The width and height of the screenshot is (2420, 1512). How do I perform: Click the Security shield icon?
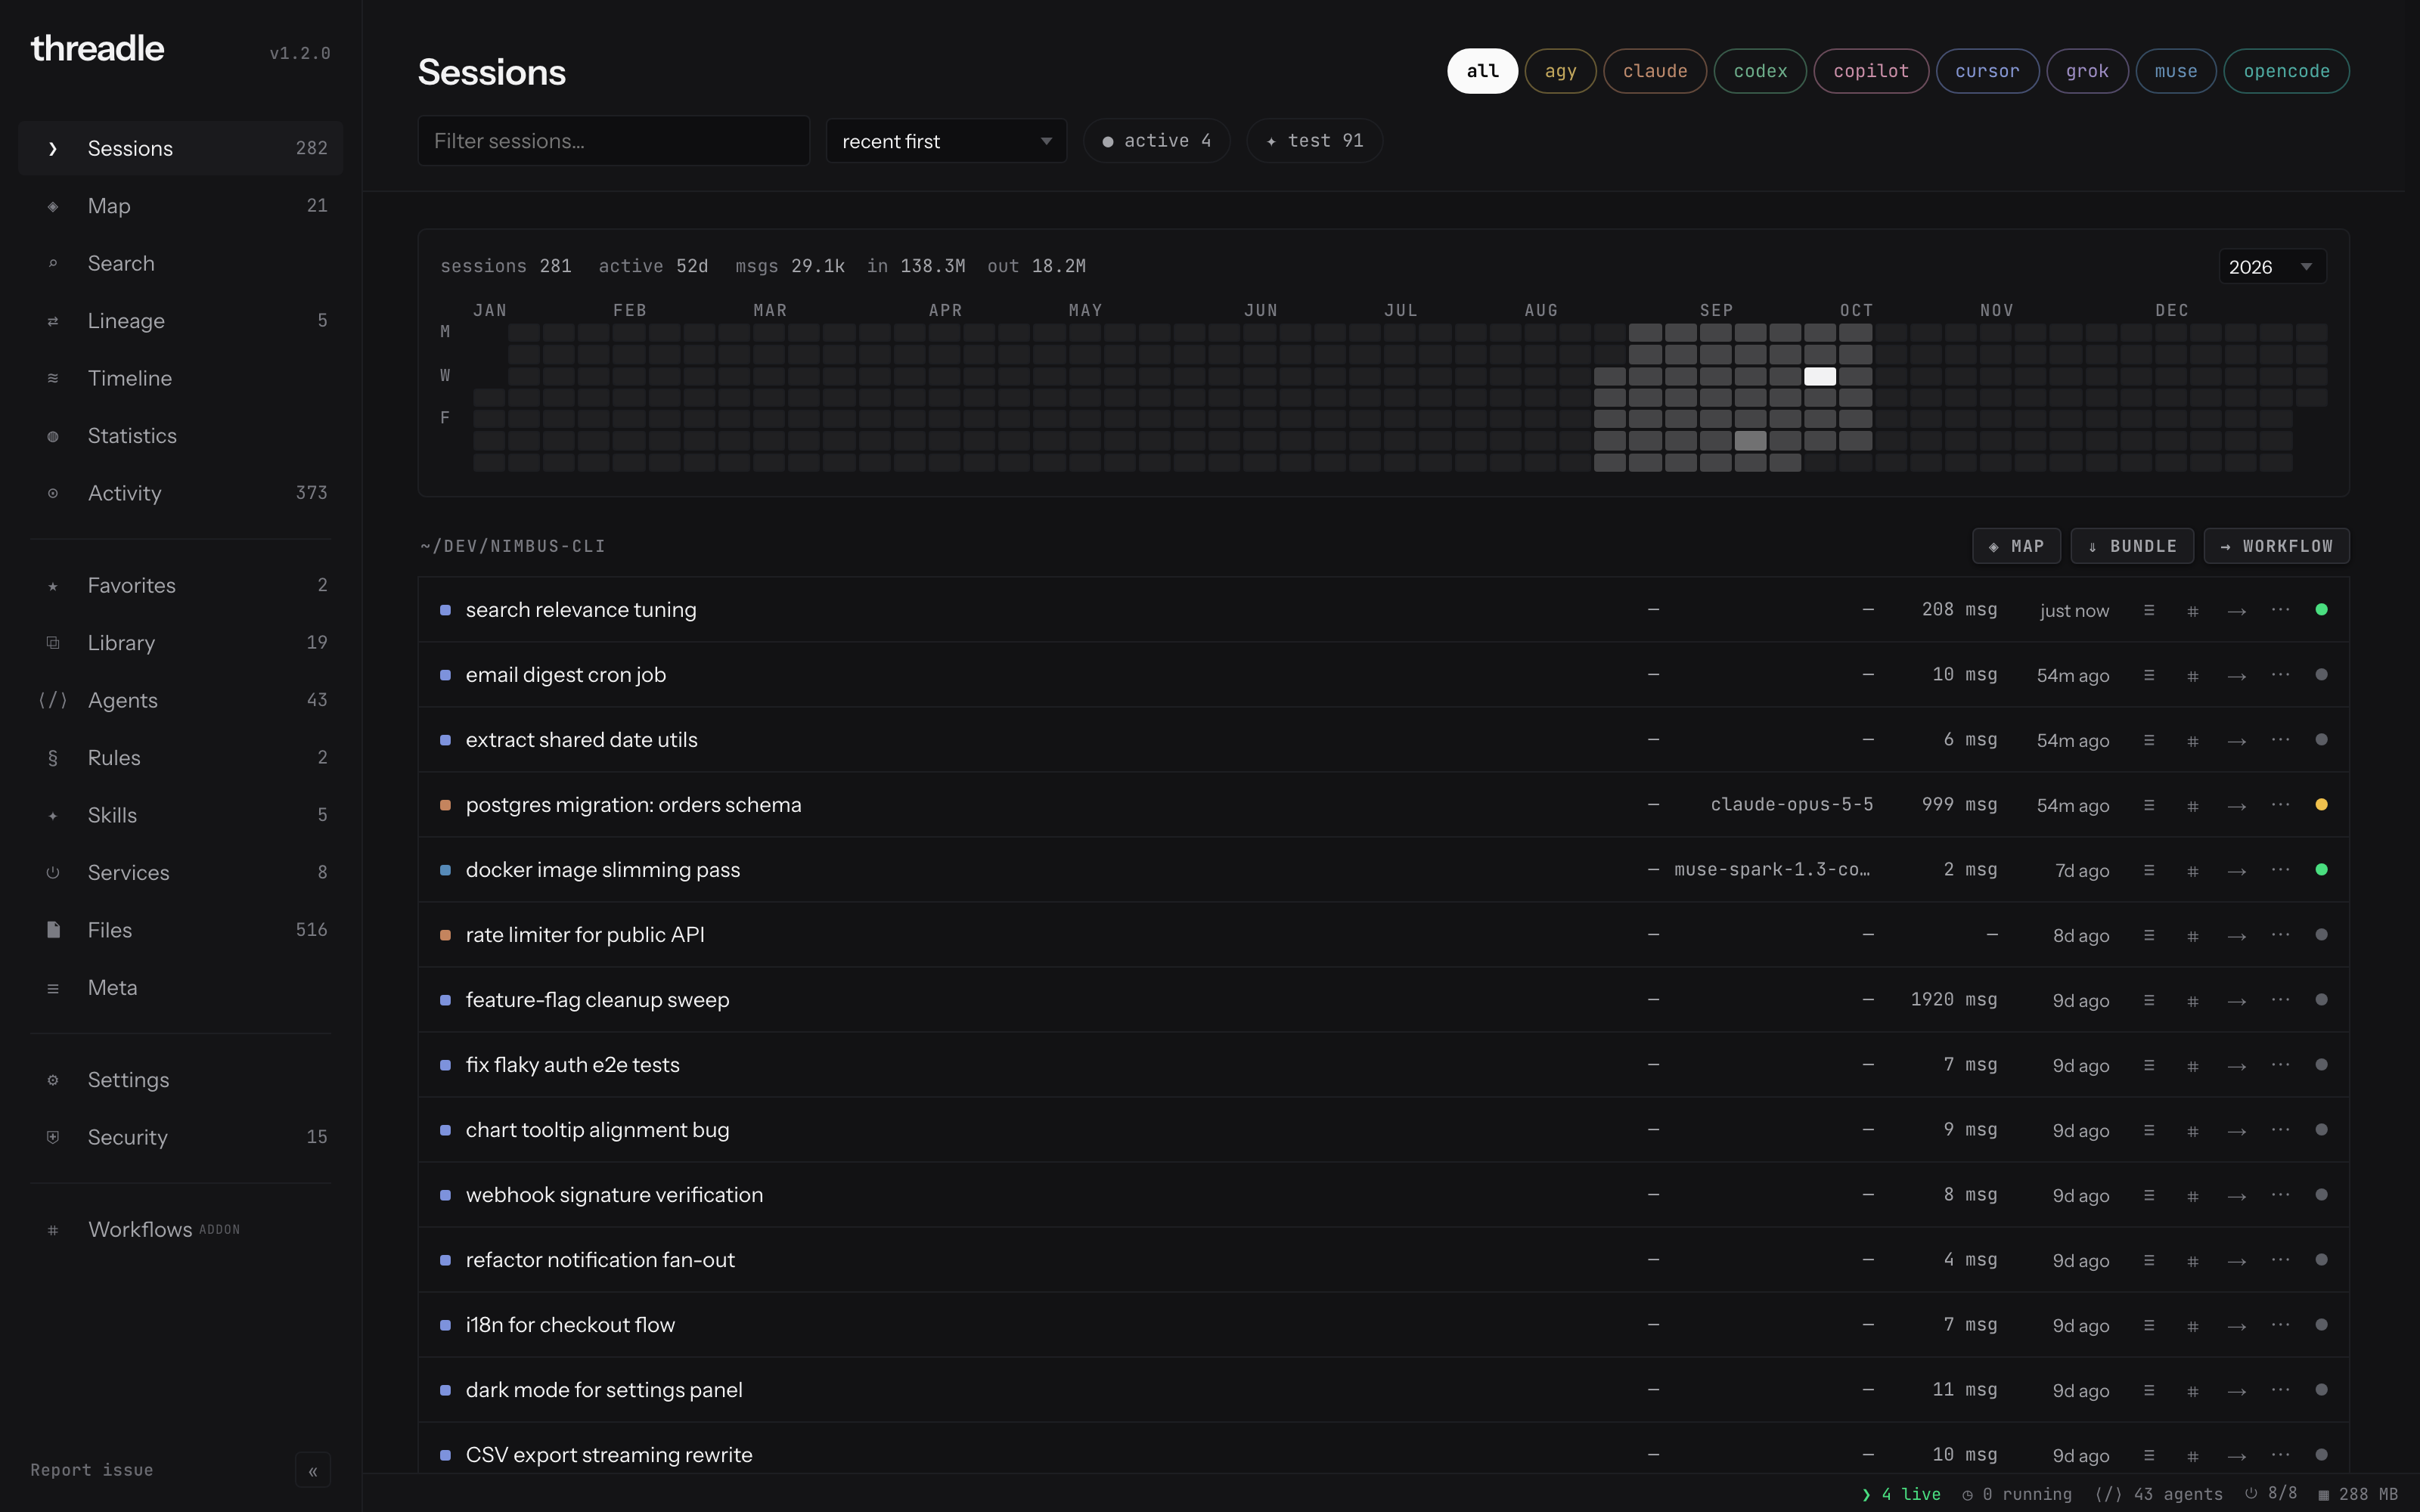click(x=53, y=1137)
